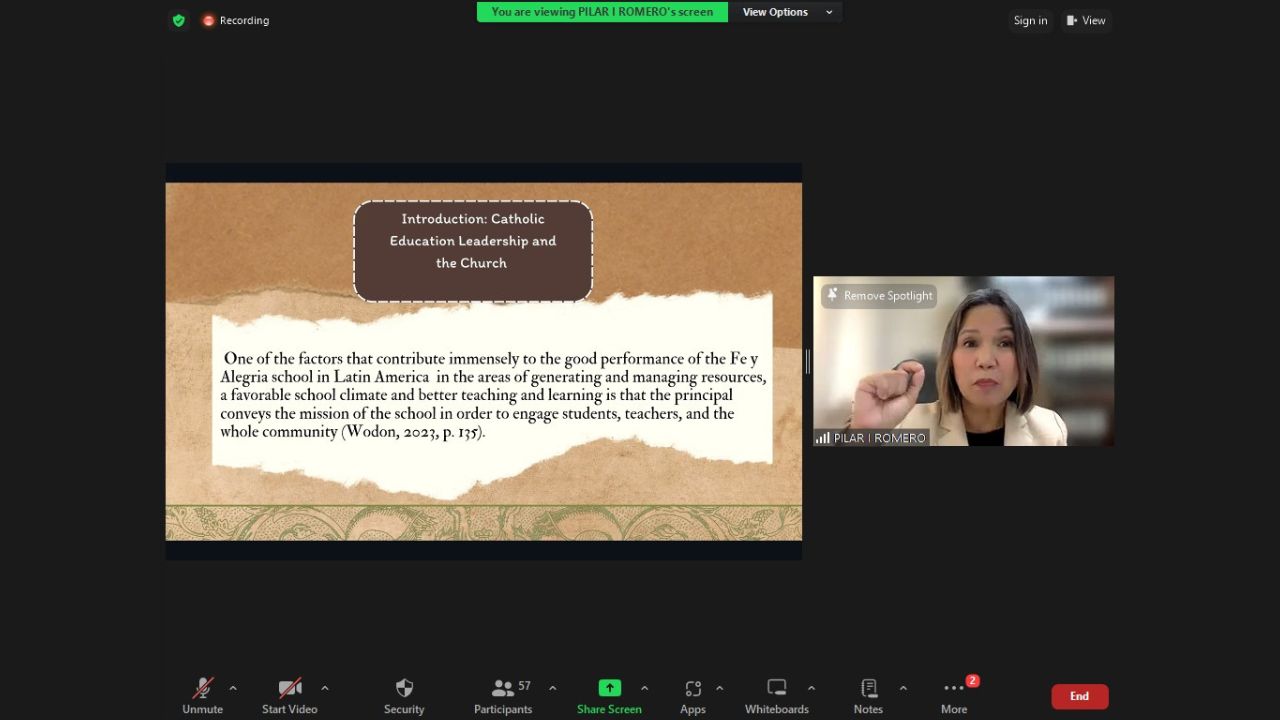Click the screen share notification banner
Screen dimensions: 1280x720
602,12
